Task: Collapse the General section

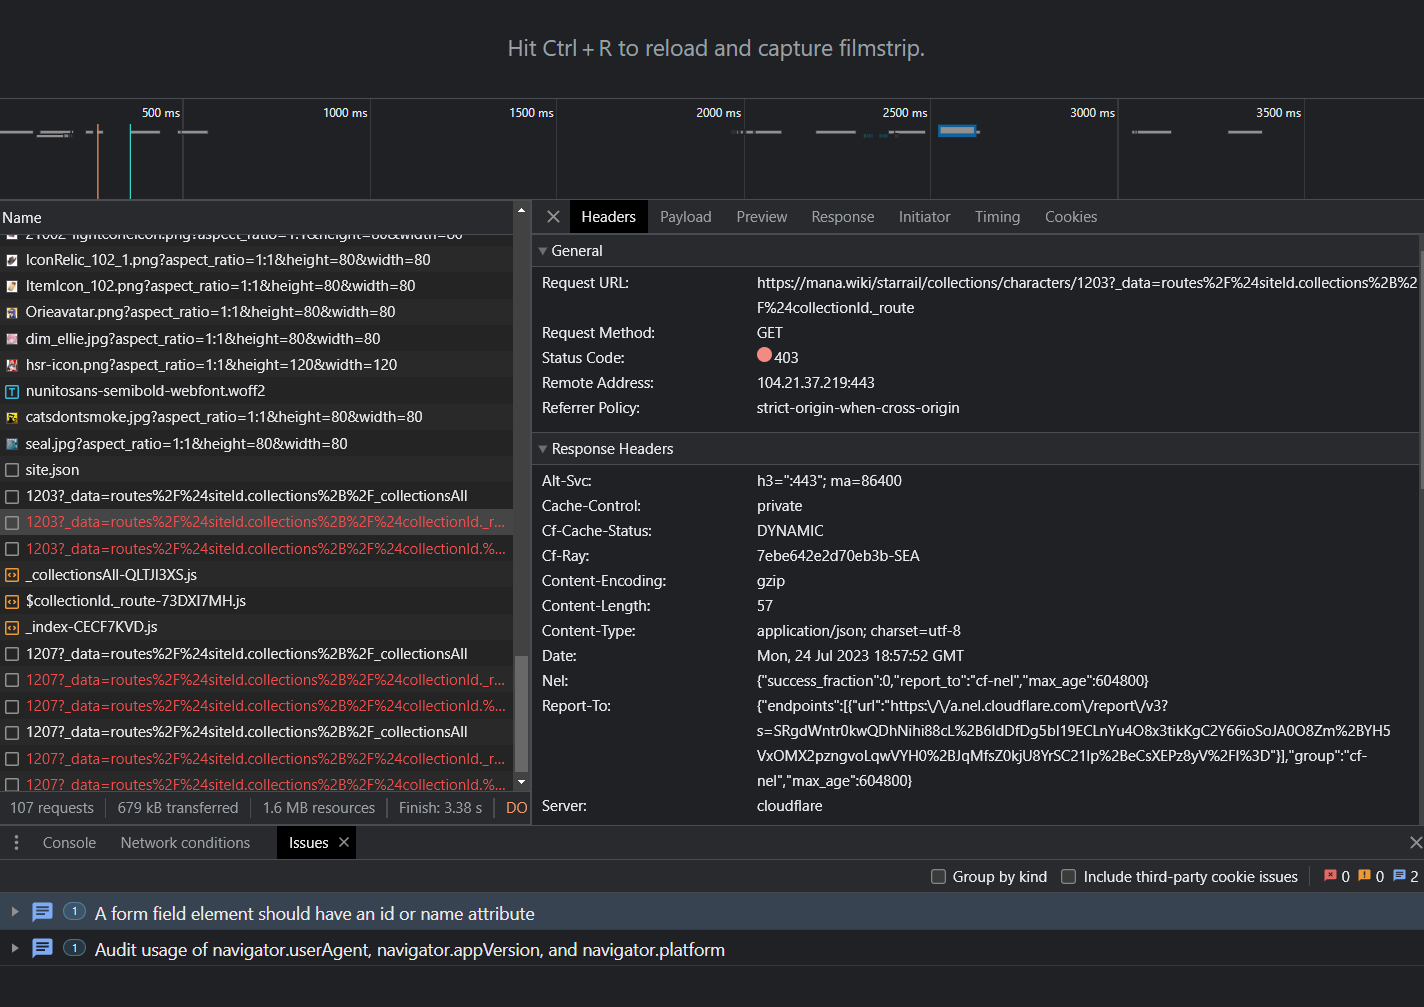Action: click(x=543, y=251)
